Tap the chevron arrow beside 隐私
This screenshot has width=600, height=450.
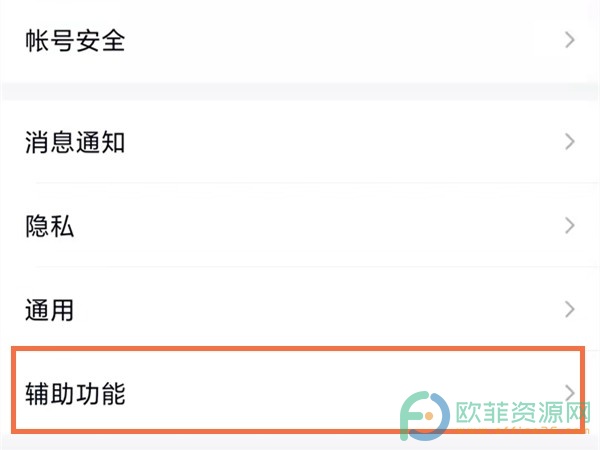pyautogui.click(x=570, y=225)
